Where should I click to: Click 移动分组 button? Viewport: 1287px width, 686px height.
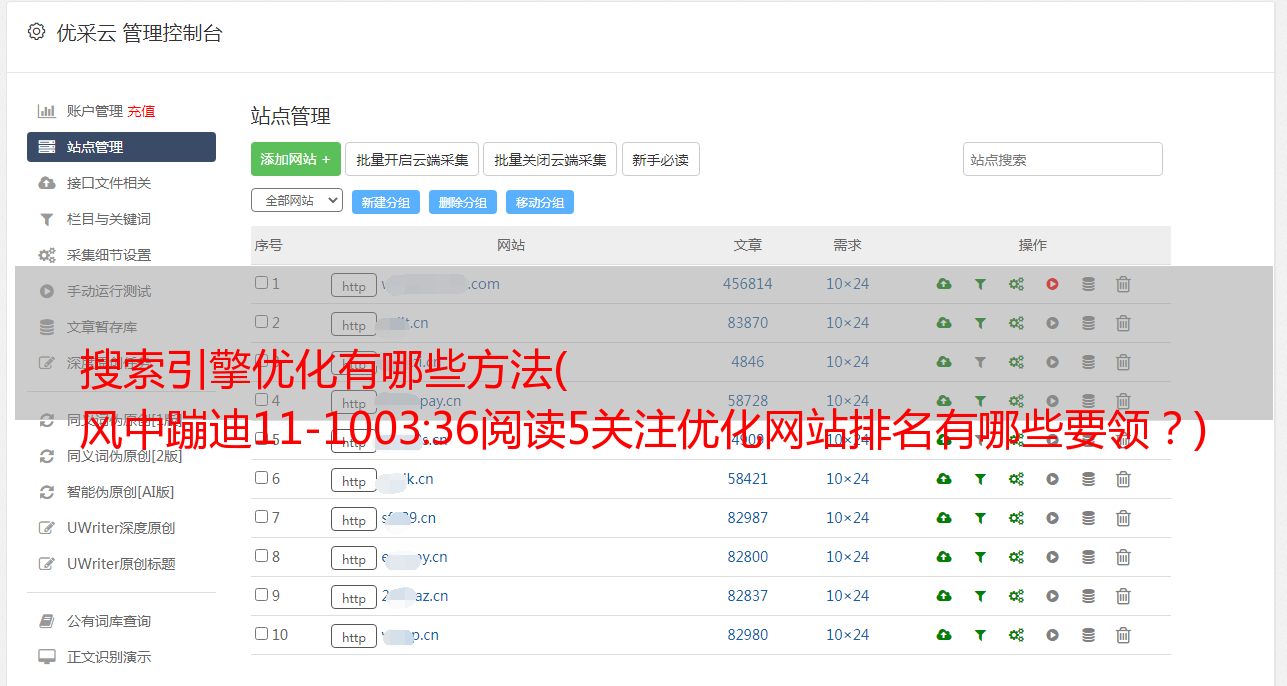540,202
